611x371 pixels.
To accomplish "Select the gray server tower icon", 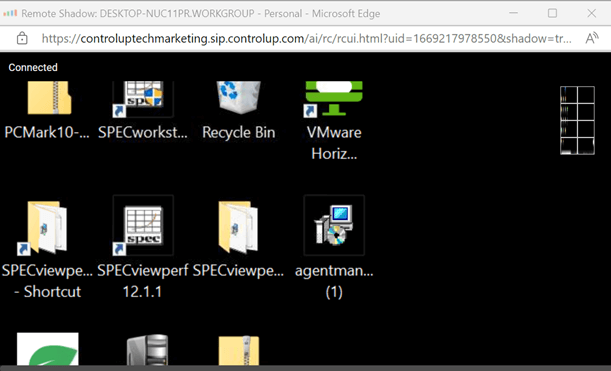I will [147, 350].
